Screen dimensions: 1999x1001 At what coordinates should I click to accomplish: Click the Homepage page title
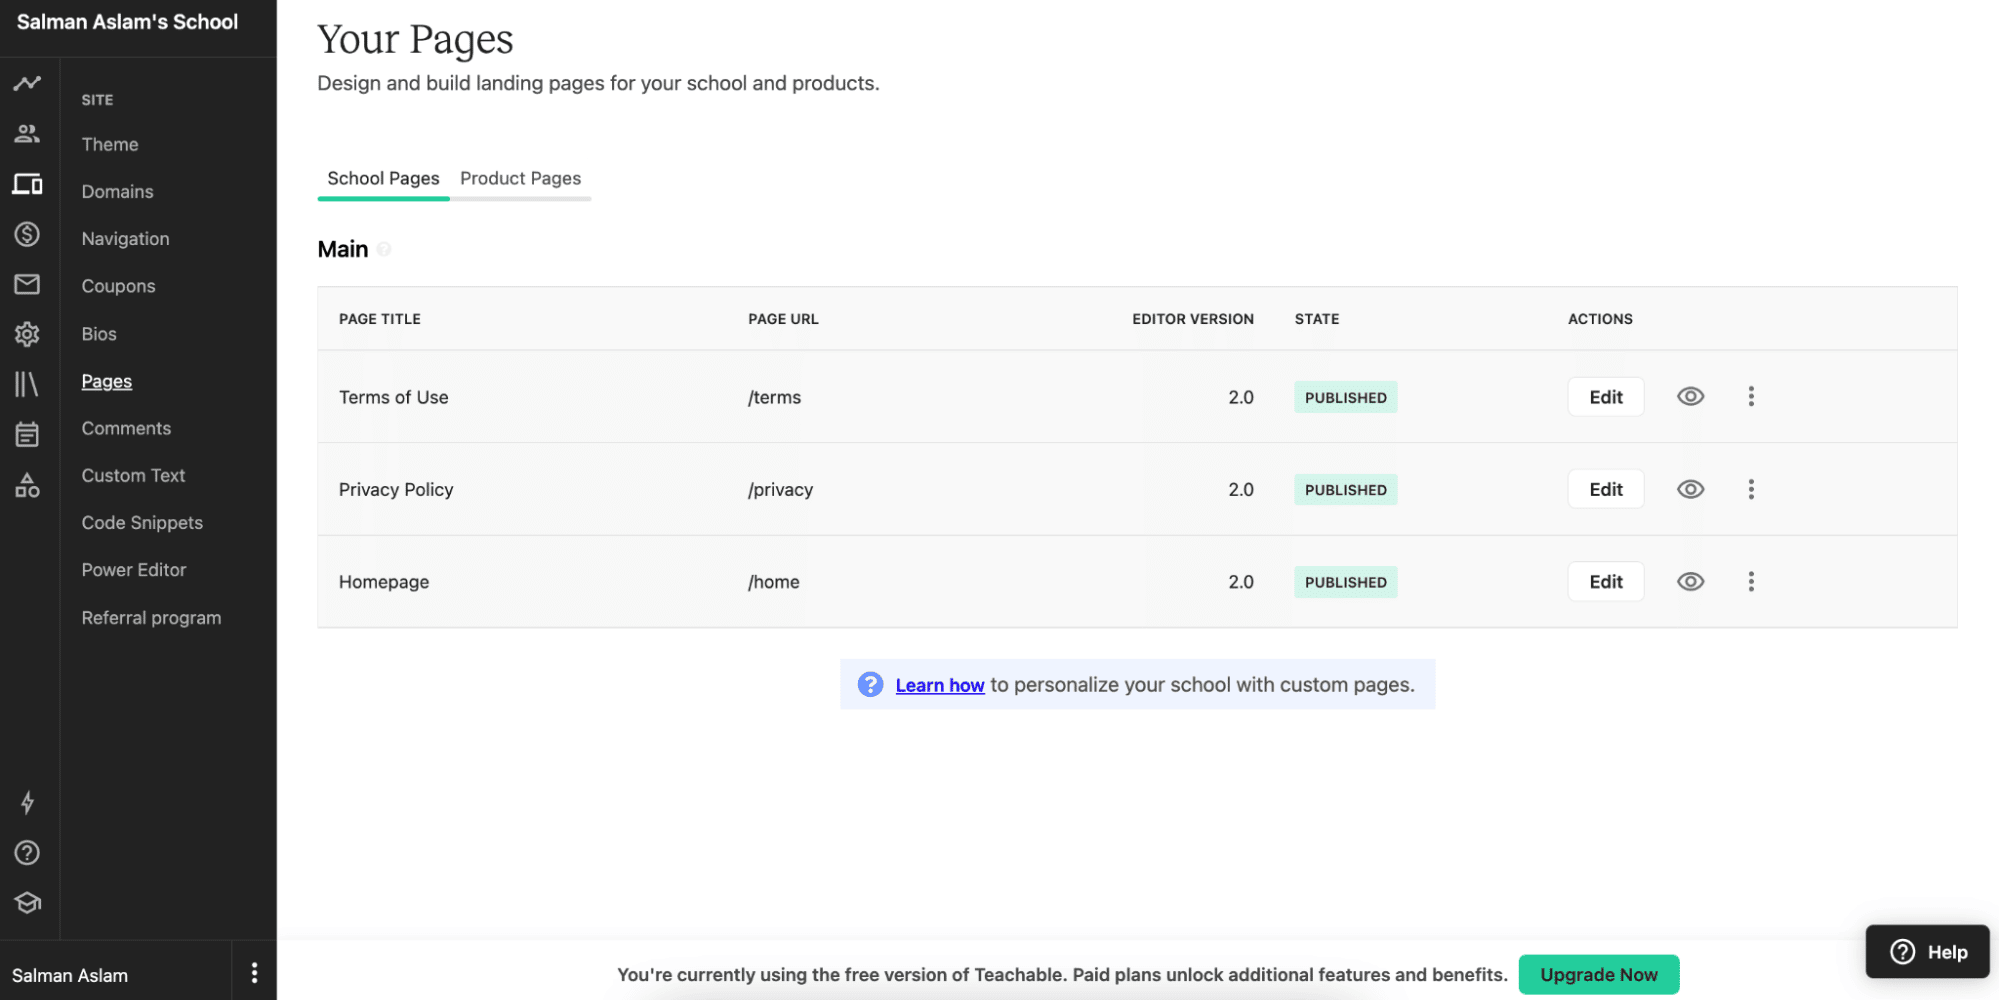383,582
